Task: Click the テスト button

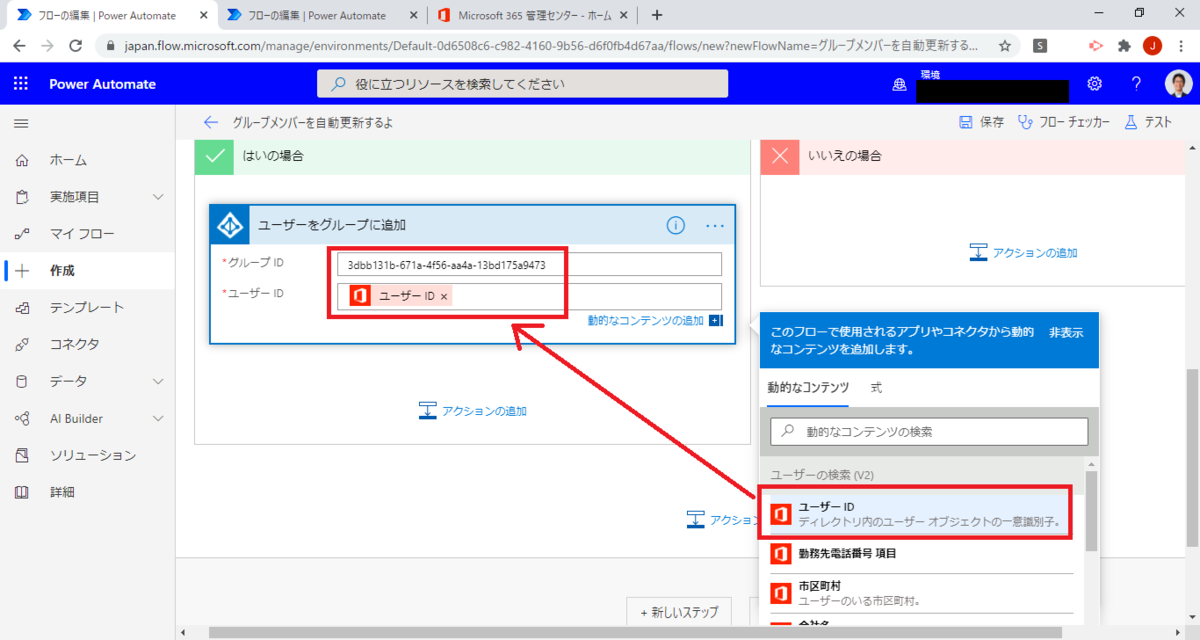Action: point(1148,122)
